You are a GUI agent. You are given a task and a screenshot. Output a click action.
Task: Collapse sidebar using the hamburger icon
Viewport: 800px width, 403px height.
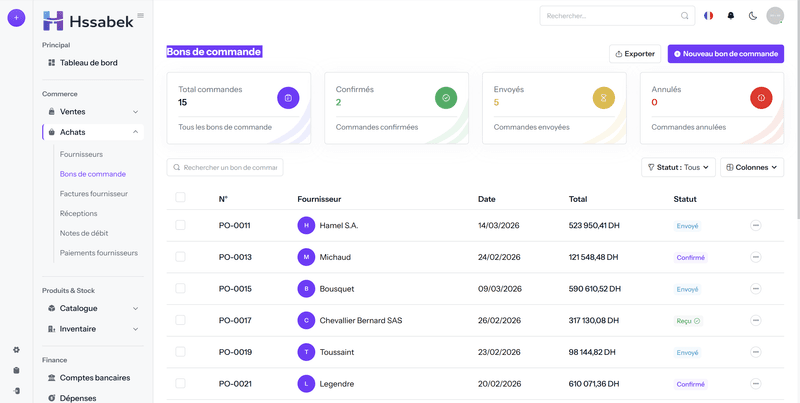tap(140, 15)
